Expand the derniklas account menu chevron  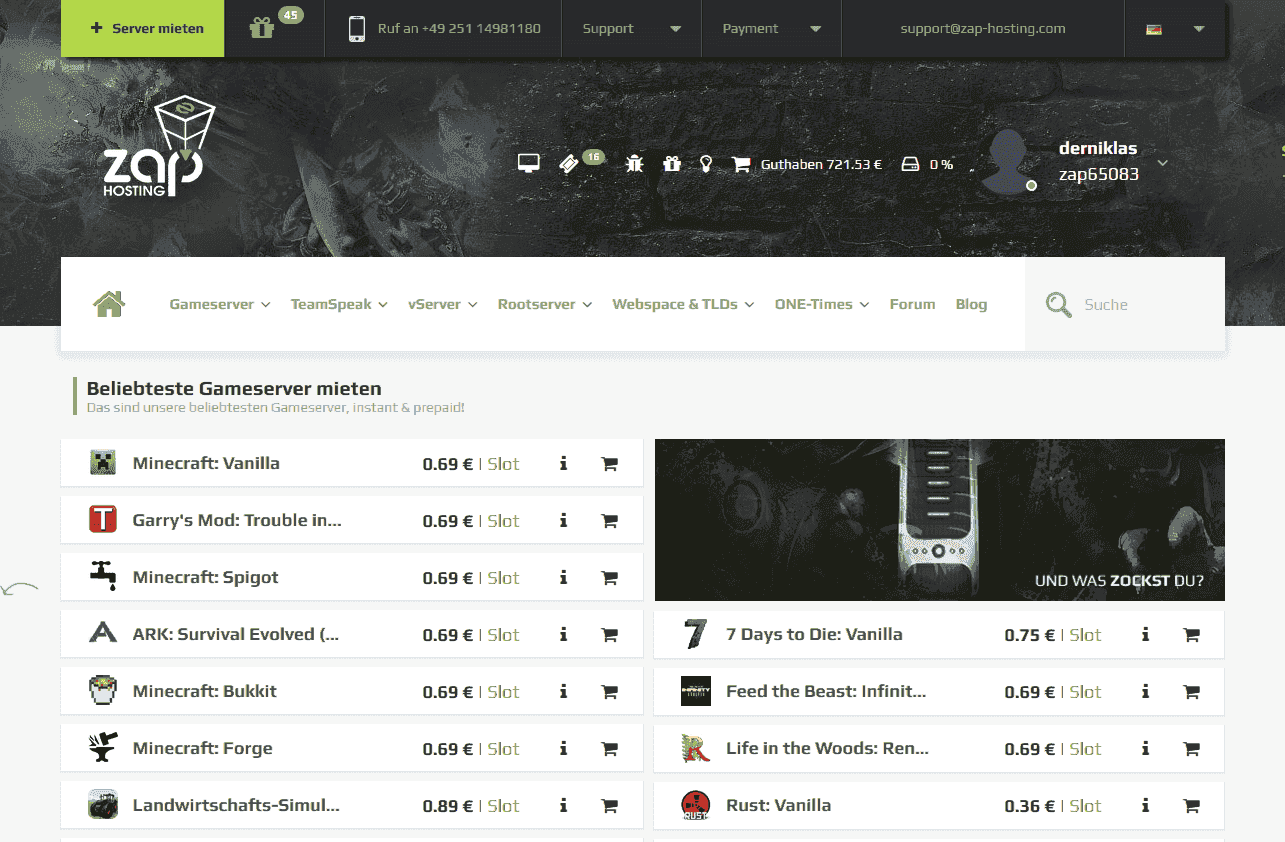click(1162, 162)
